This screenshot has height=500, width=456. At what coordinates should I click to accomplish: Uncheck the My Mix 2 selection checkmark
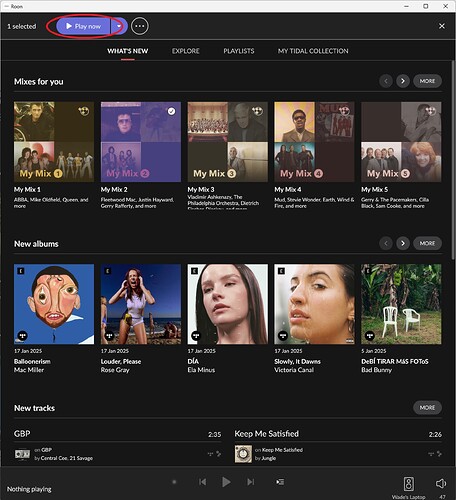click(x=171, y=111)
